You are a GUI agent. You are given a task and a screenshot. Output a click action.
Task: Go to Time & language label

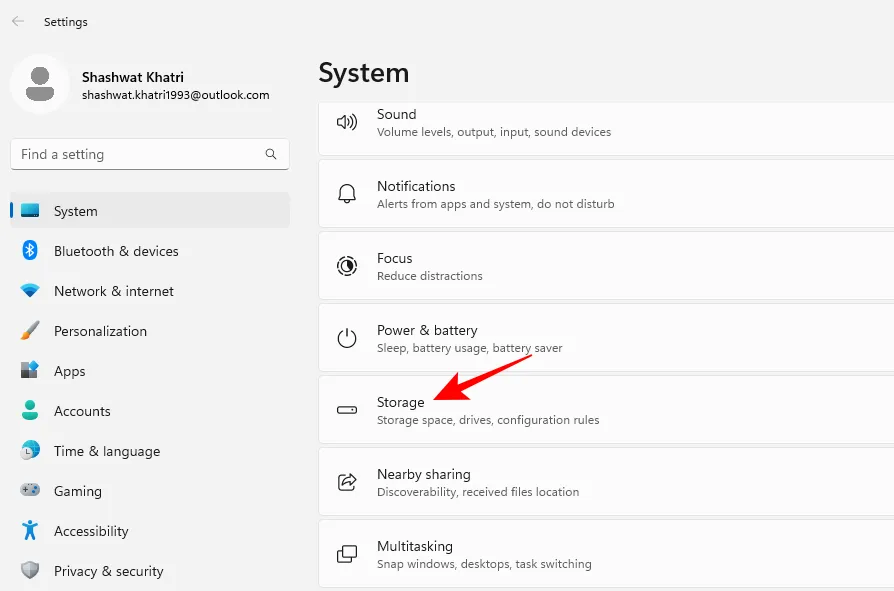pos(107,451)
